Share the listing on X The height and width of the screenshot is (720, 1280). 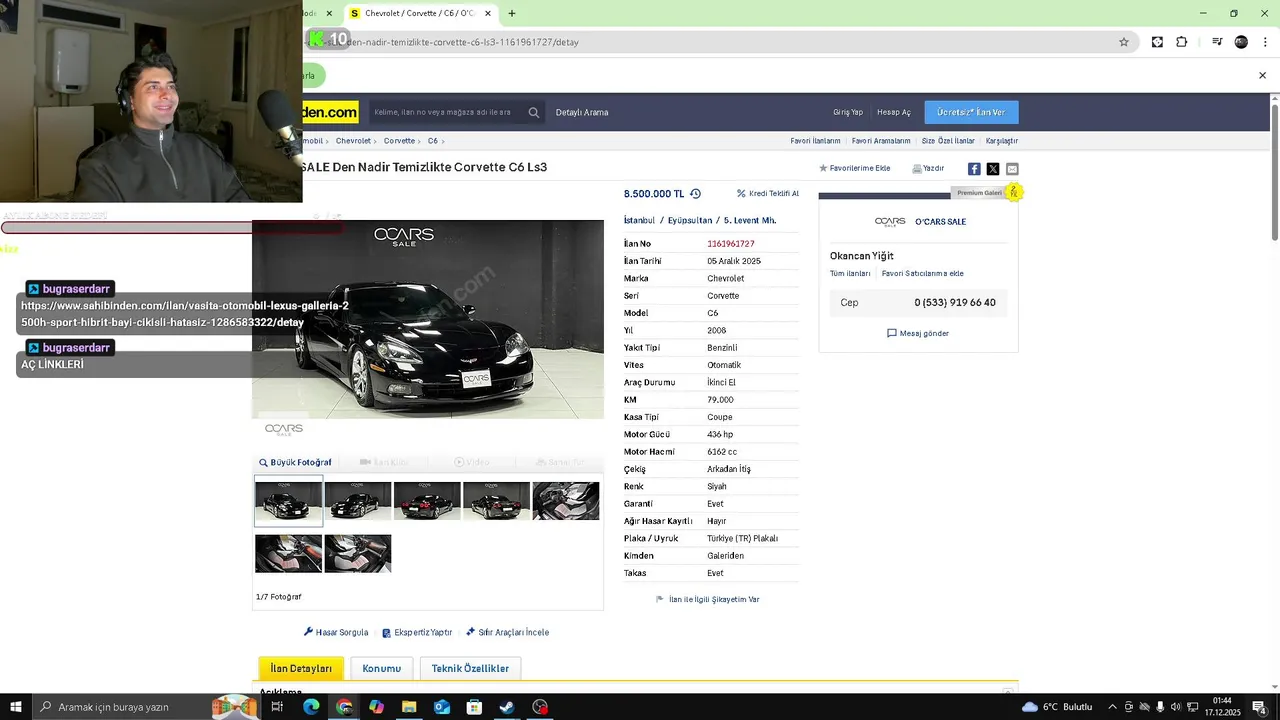[x=993, y=169]
